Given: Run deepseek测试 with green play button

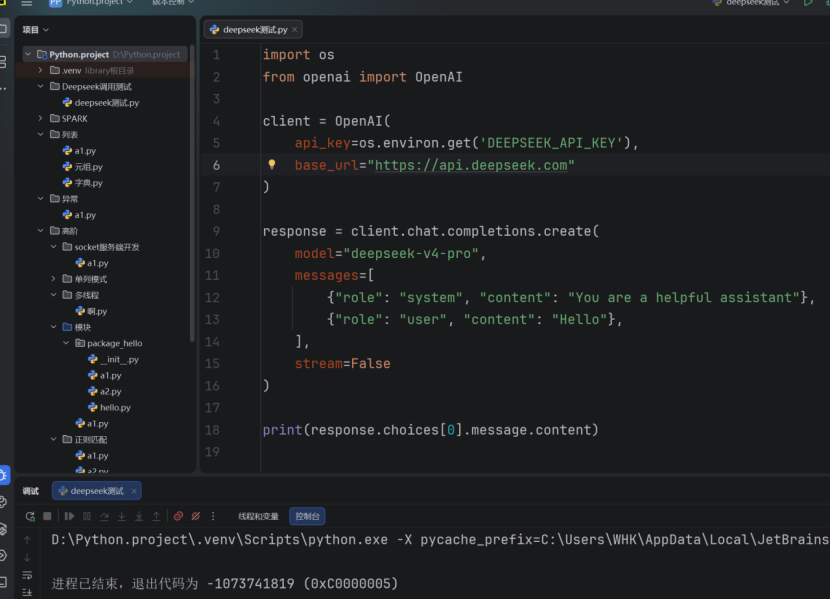Looking at the screenshot, I should pyautogui.click(x=808, y=3).
